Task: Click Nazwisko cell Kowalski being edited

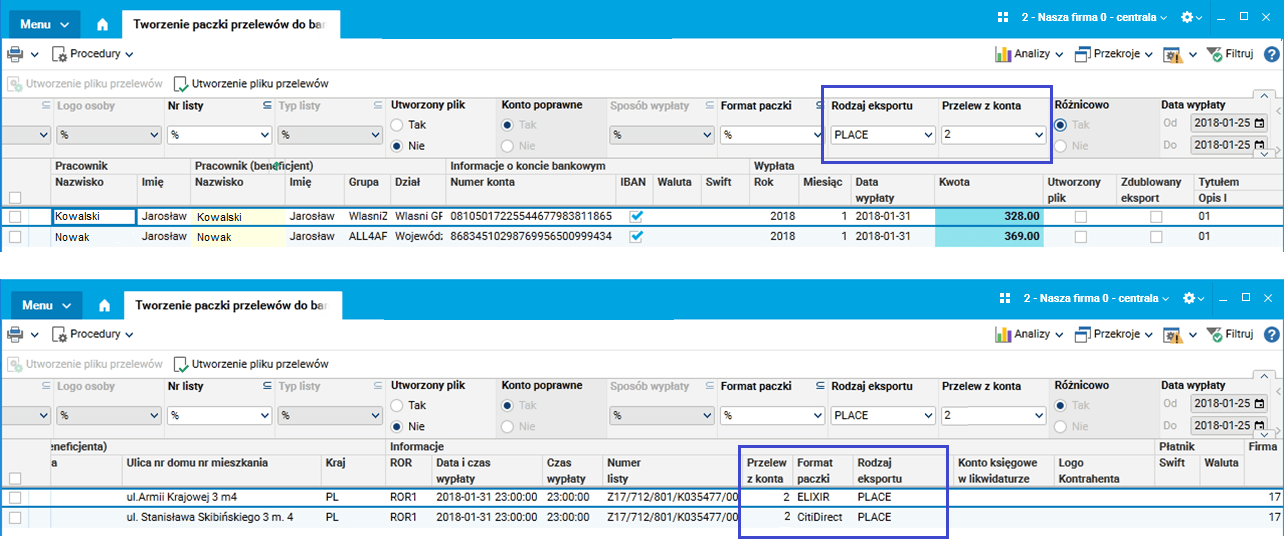Action: (x=94, y=216)
